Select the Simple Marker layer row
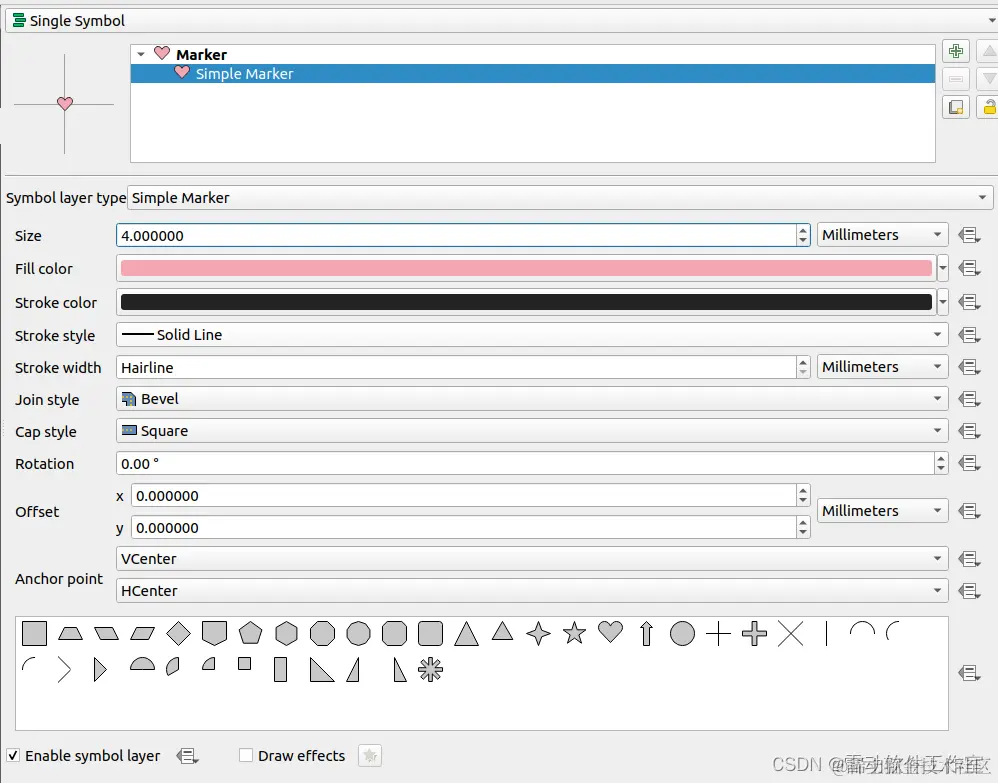This screenshot has width=998, height=783. tap(533, 73)
